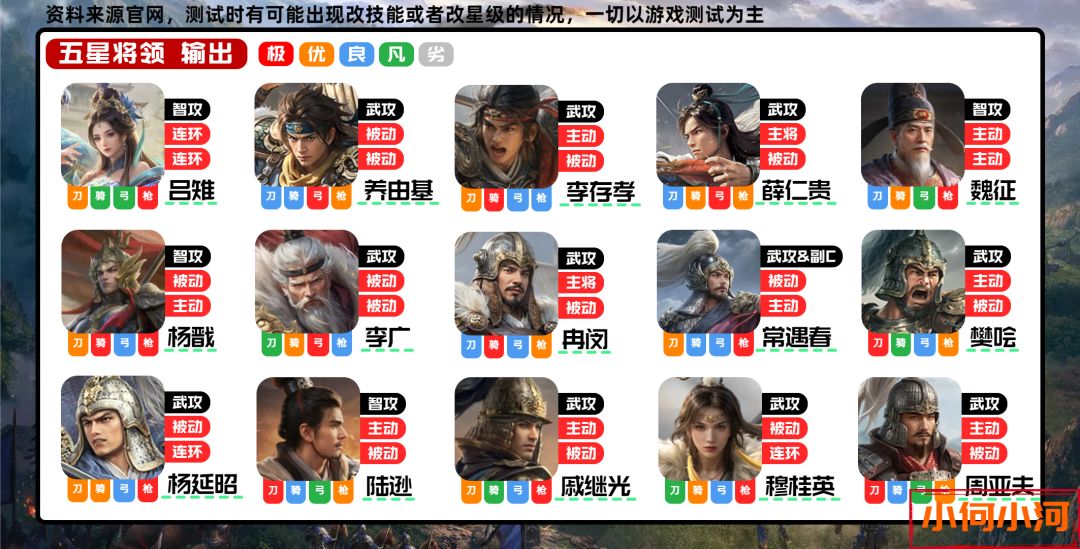Click the 骑 troop icon under 樊哙
The width and height of the screenshot is (1080, 549).
[x=901, y=343]
